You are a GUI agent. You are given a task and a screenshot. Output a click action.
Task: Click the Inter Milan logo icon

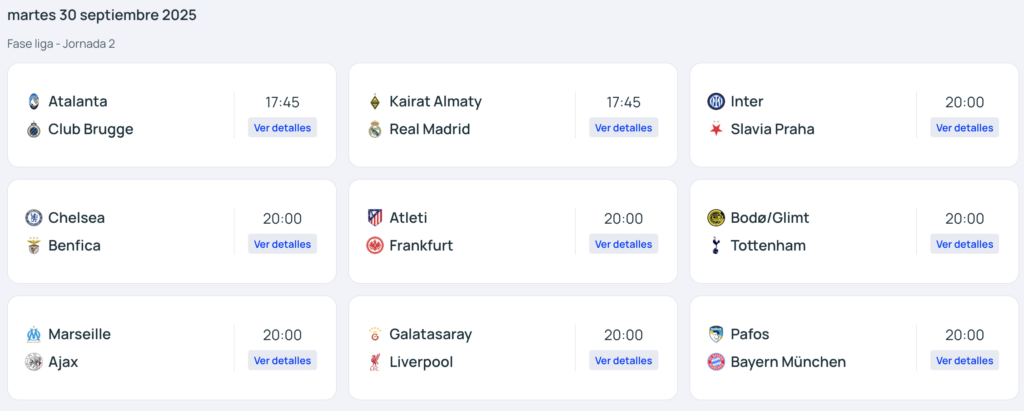(716, 101)
